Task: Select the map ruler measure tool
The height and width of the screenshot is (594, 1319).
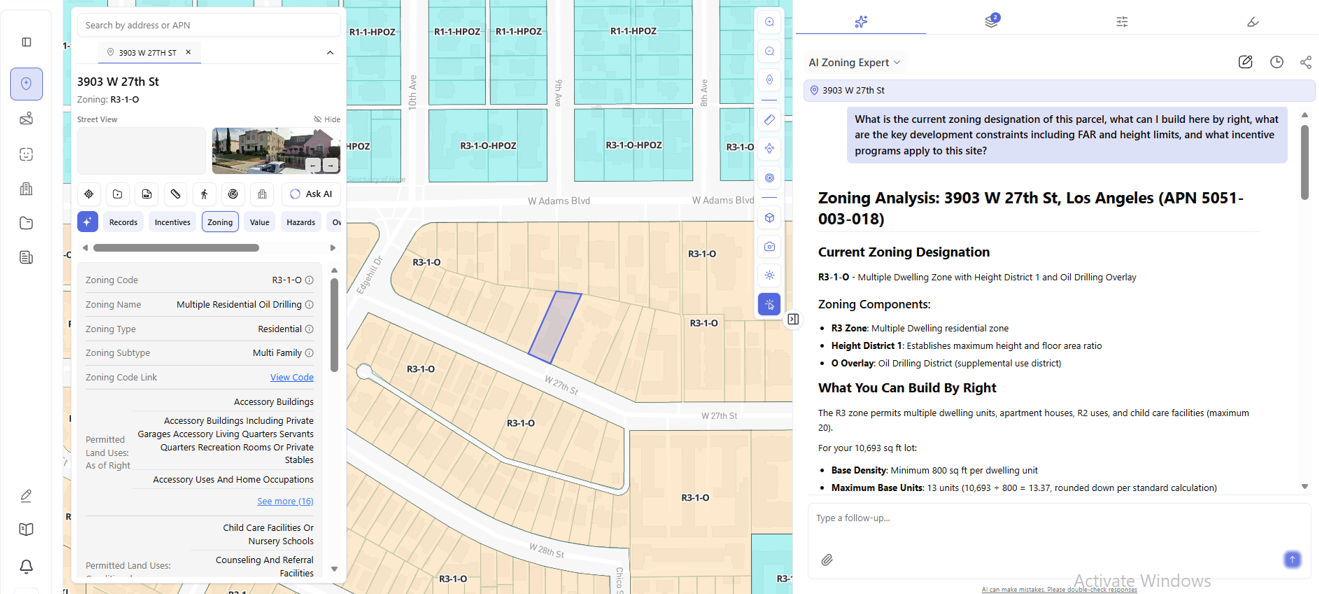Action: click(x=769, y=120)
